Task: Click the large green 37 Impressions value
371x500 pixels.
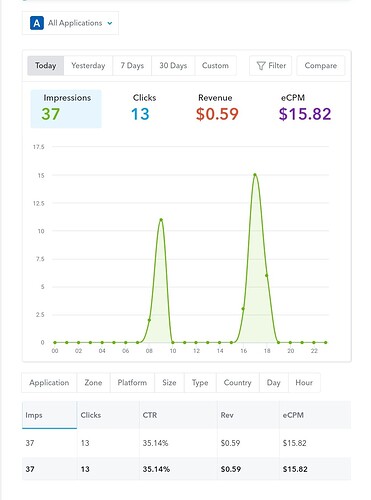Action: 51,114
